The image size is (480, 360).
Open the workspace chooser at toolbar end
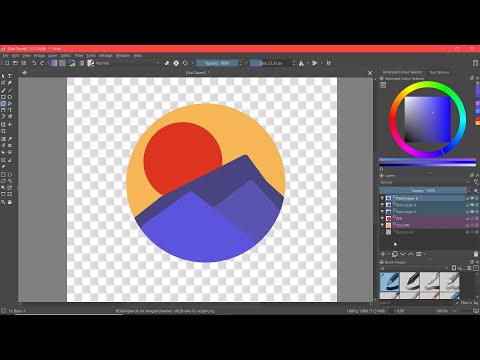pos(475,63)
